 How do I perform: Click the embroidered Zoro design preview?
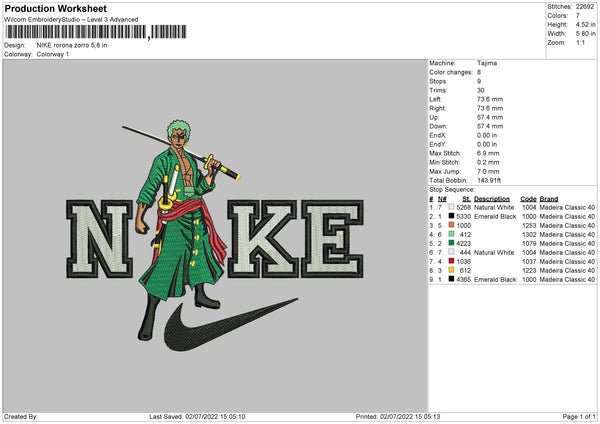click(x=215, y=235)
